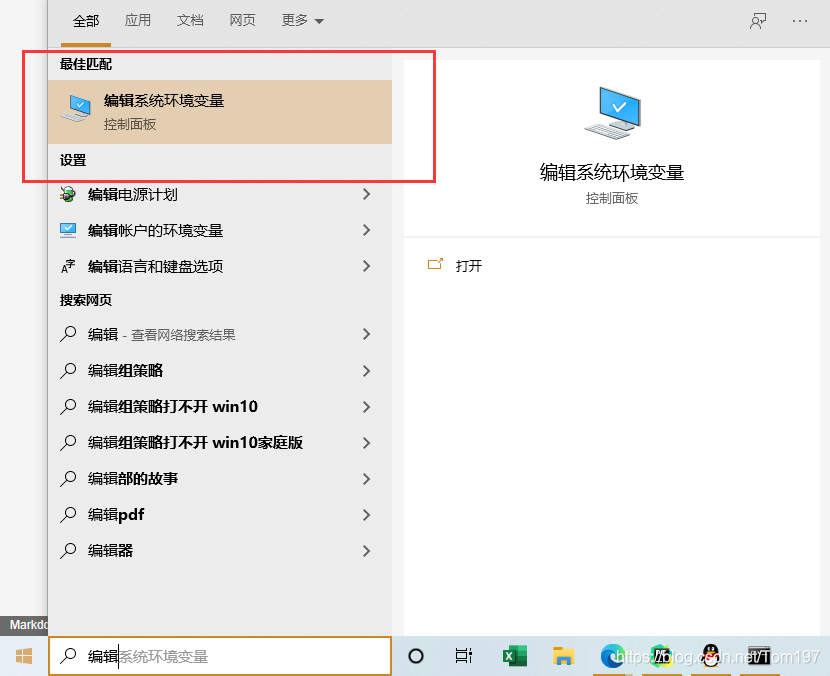Click the search magnifier beside 编辑组策略
Viewport: 830px width, 676px height.
click(x=68, y=371)
